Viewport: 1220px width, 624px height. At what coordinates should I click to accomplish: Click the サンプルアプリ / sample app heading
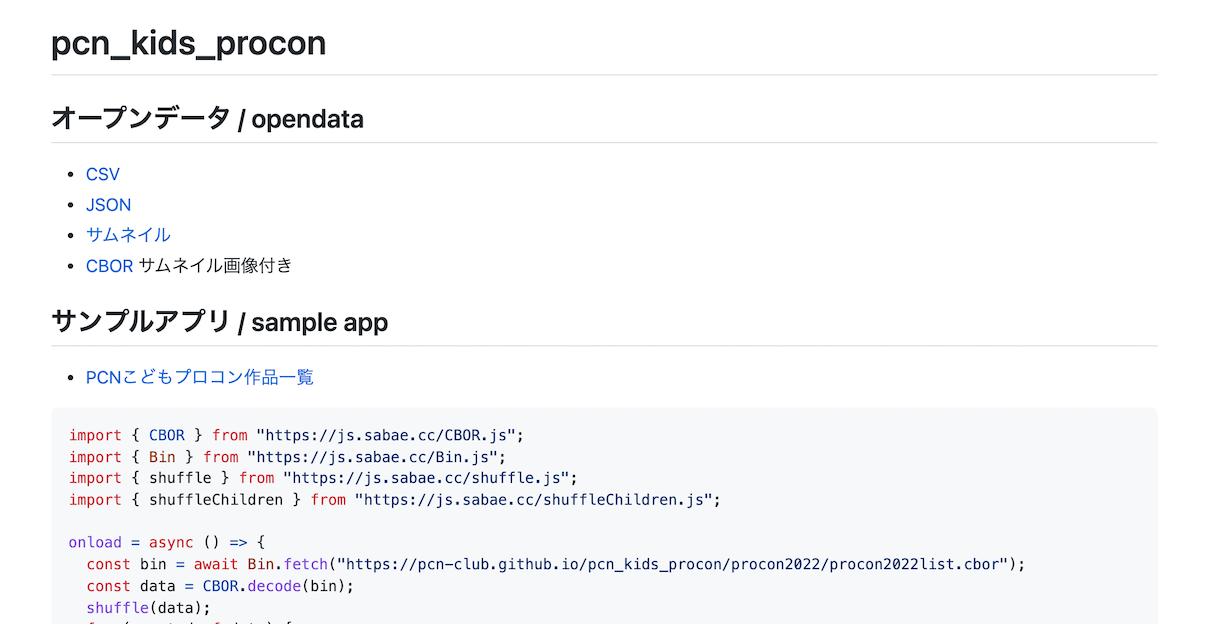pyautogui.click(x=219, y=322)
